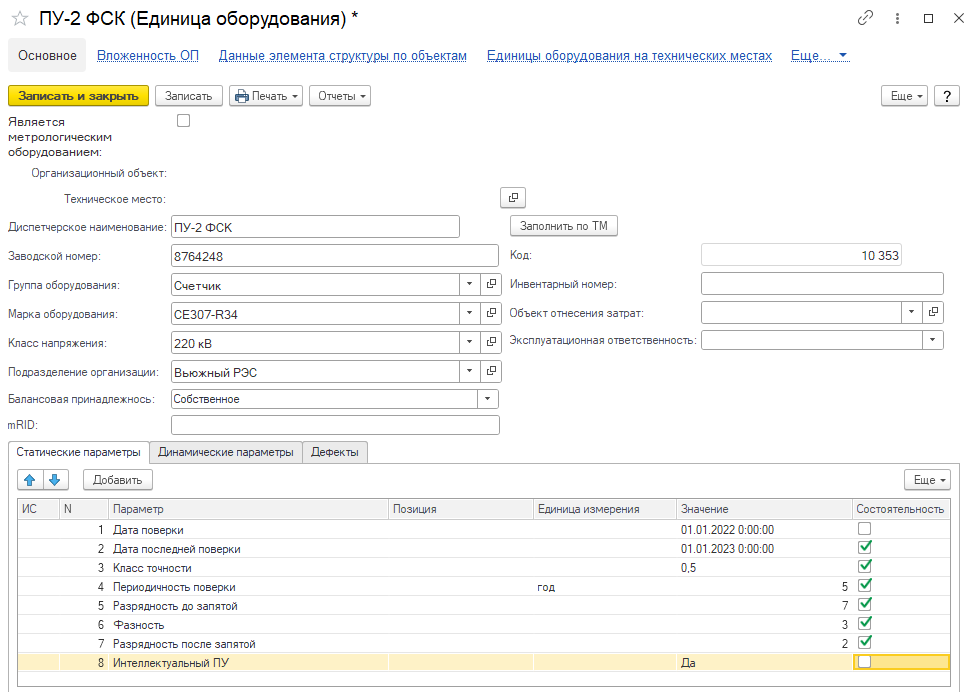
Task: Click the Инвентарный номер input field
Action: 822,284
